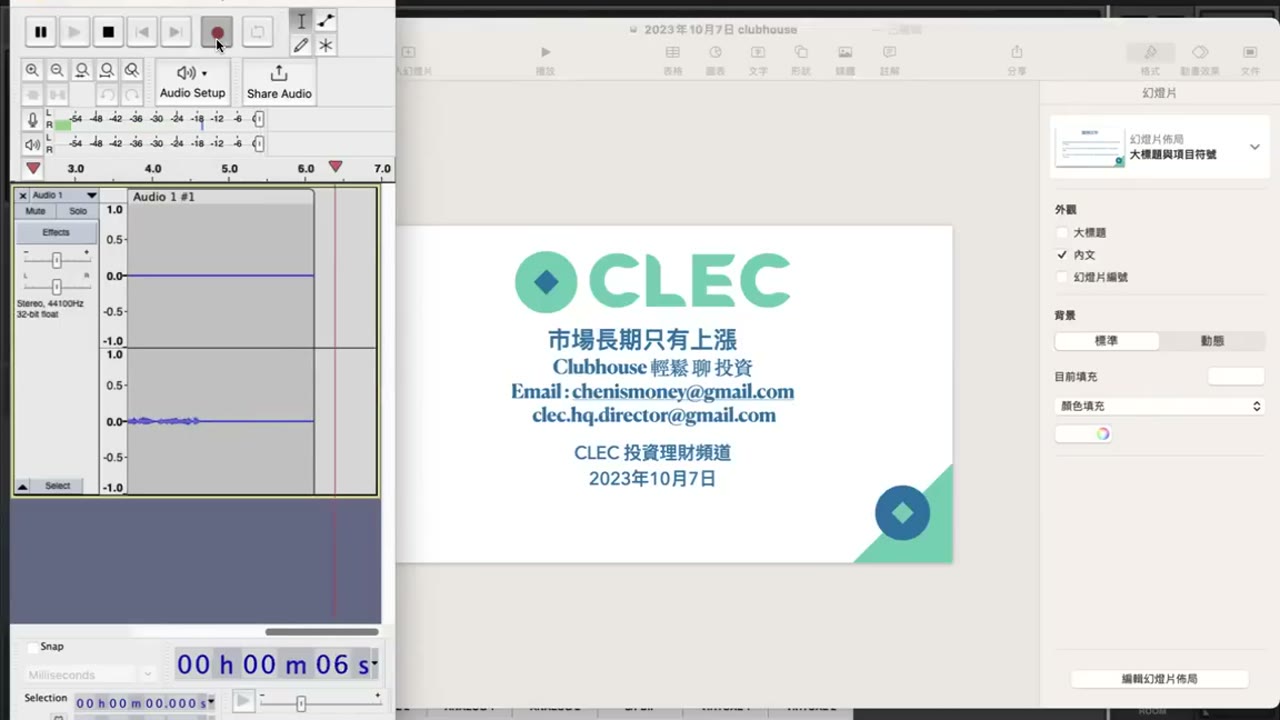Collapse Audio 1 track with triangle button
Image resolution: width=1280 pixels, height=720 pixels.
pos(23,486)
